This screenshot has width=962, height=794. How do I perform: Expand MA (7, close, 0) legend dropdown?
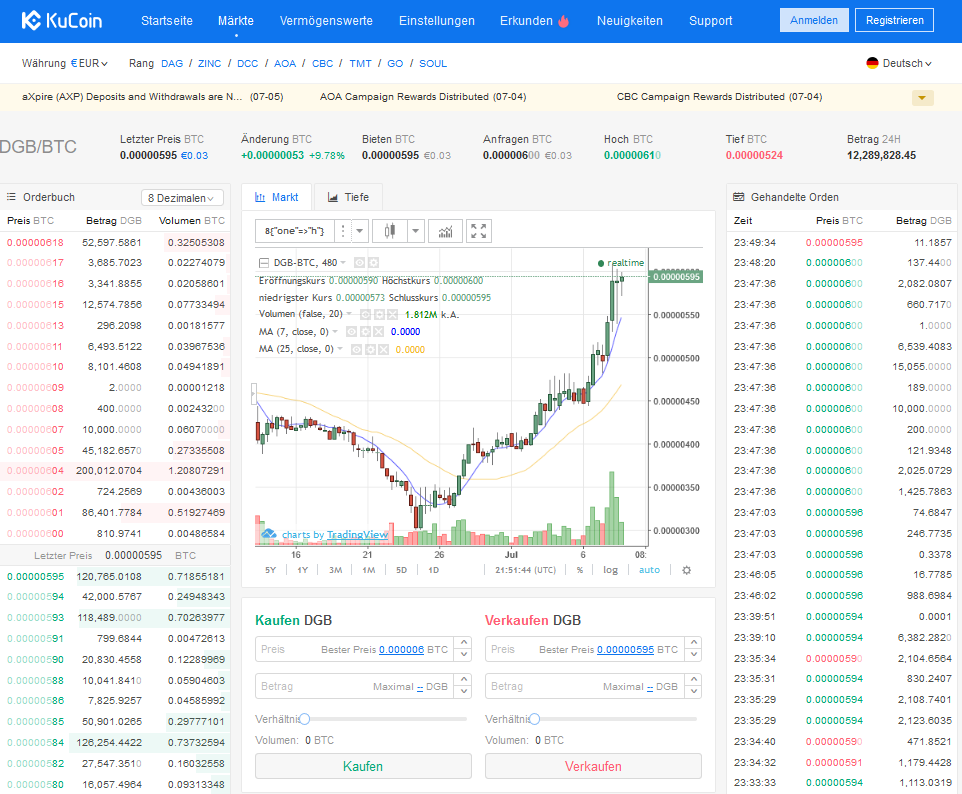coord(335,332)
